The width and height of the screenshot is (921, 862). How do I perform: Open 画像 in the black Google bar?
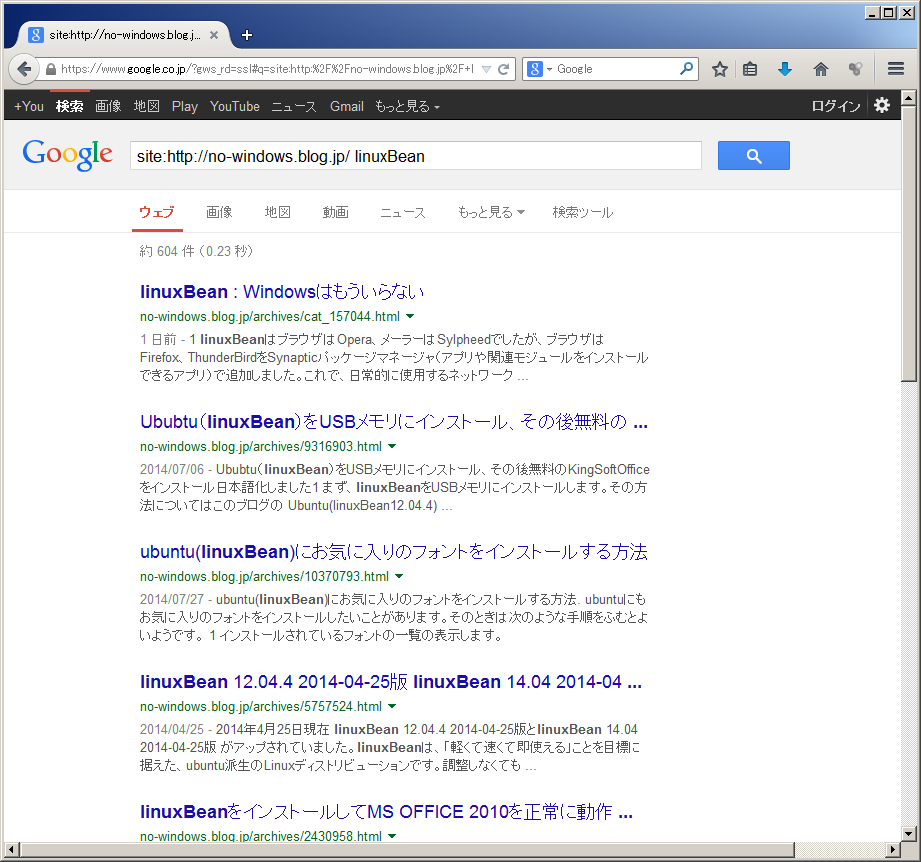tap(108, 106)
